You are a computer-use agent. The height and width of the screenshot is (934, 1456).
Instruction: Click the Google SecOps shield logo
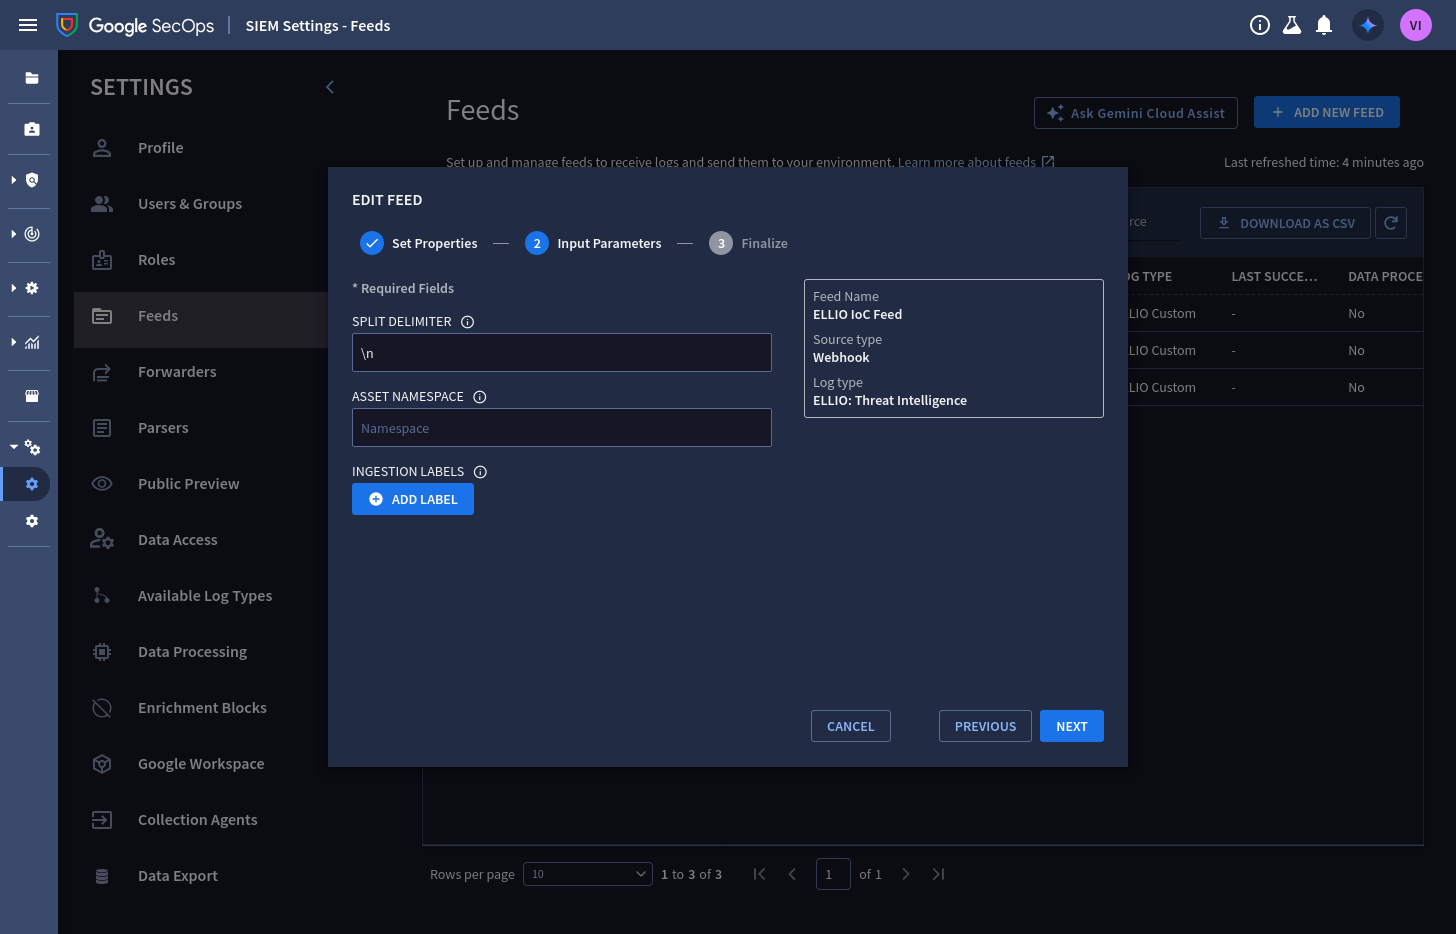[x=67, y=25]
